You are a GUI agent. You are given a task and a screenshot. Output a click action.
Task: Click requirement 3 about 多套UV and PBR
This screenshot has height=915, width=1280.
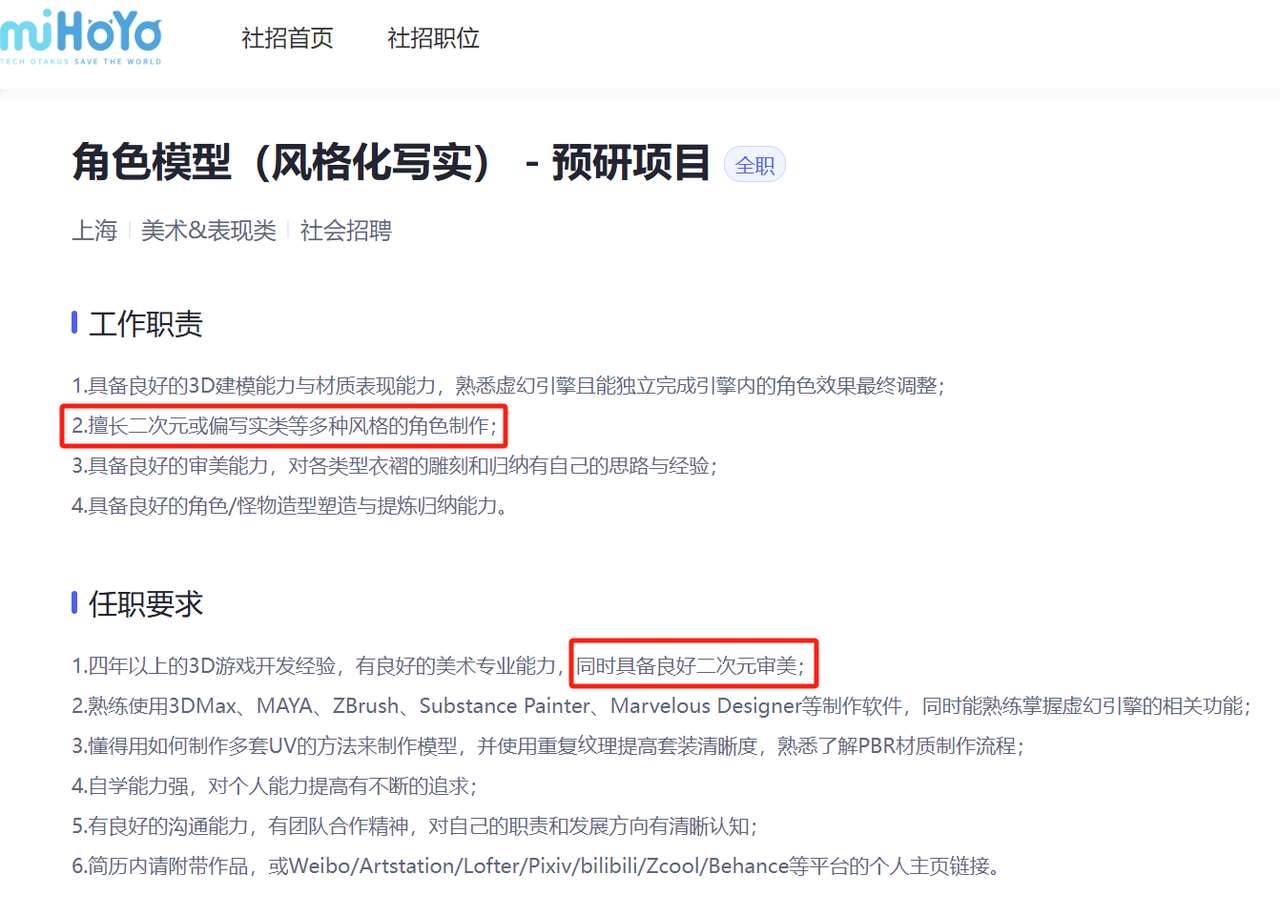[548, 746]
